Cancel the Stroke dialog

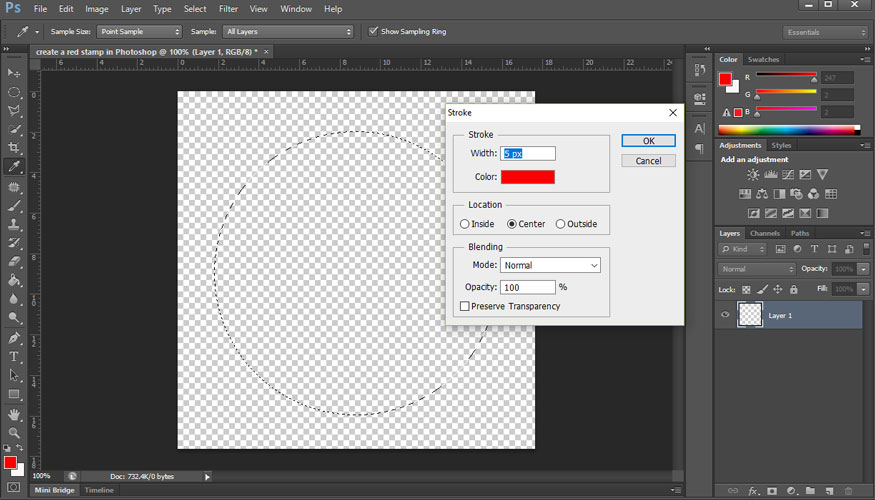pyautogui.click(x=648, y=160)
